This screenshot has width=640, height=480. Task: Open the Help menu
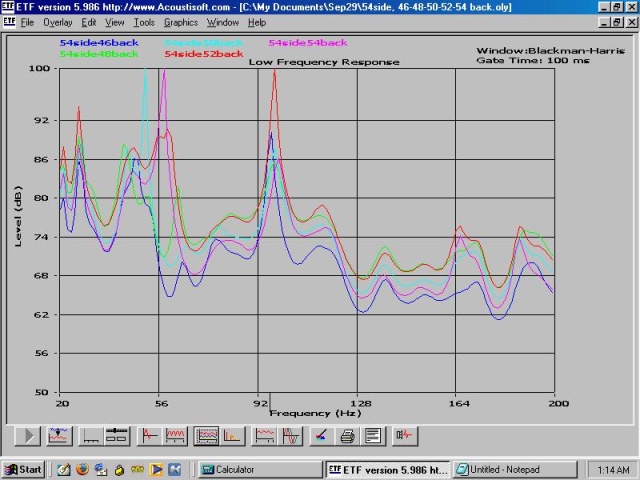[x=257, y=22]
